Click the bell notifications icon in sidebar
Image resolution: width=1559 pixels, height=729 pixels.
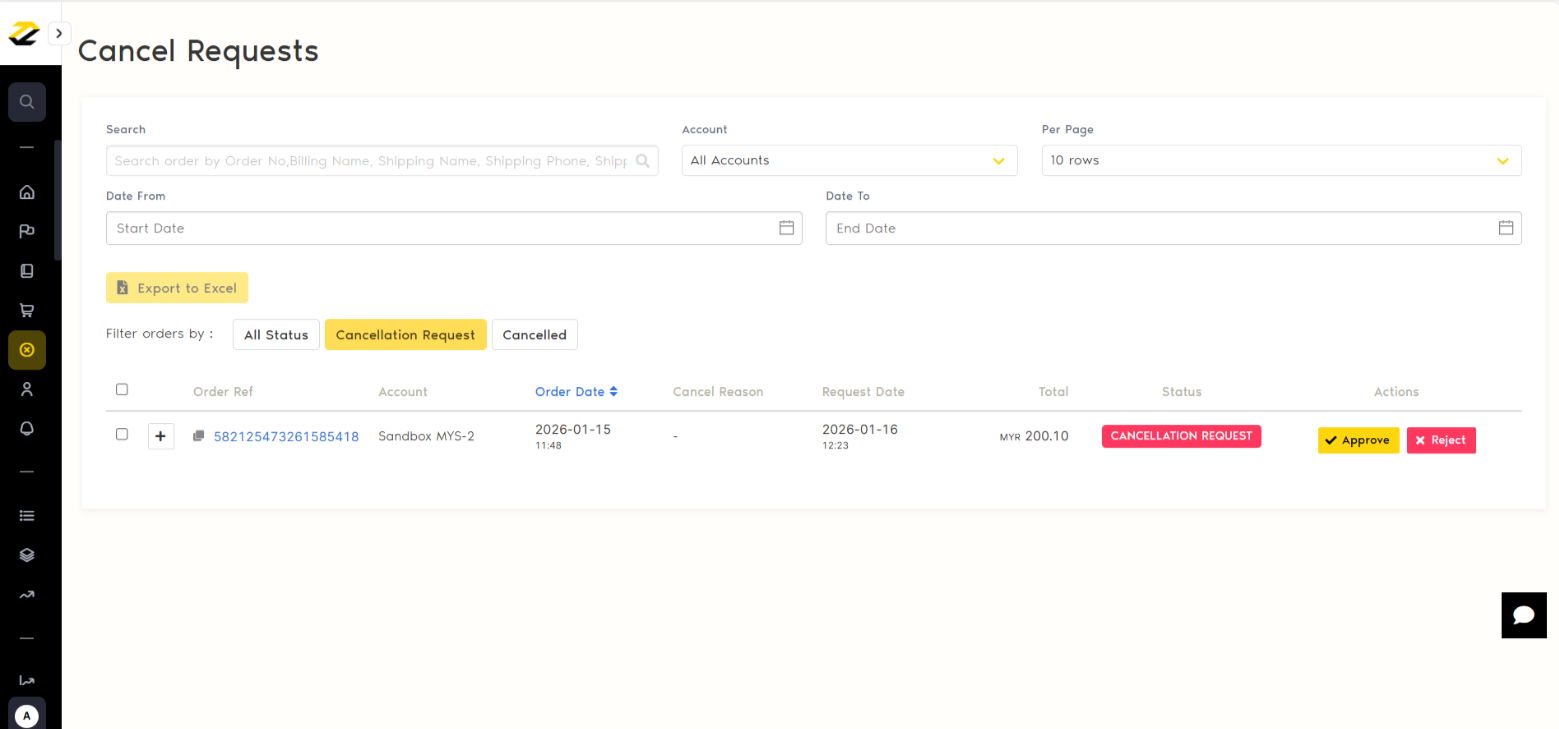[x=27, y=428]
